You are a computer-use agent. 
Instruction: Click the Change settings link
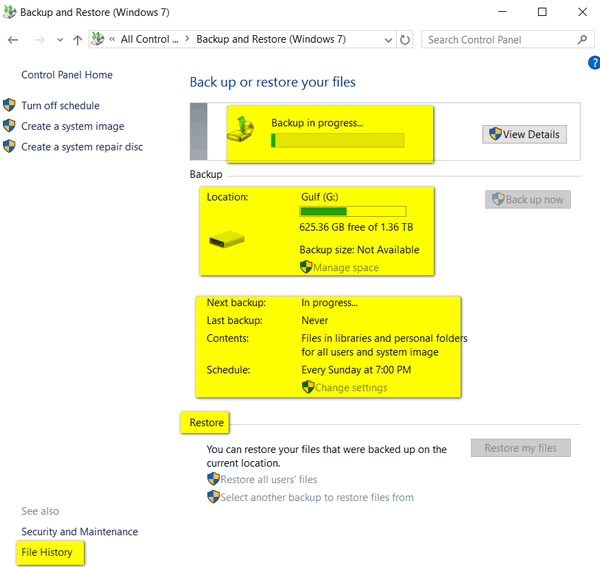pos(351,388)
